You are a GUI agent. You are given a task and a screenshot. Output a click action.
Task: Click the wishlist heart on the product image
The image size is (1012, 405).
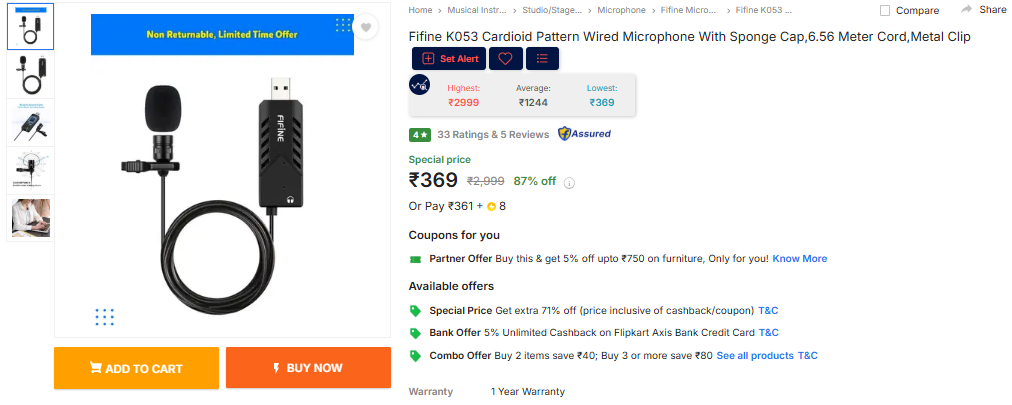click(x=367, y=27)
